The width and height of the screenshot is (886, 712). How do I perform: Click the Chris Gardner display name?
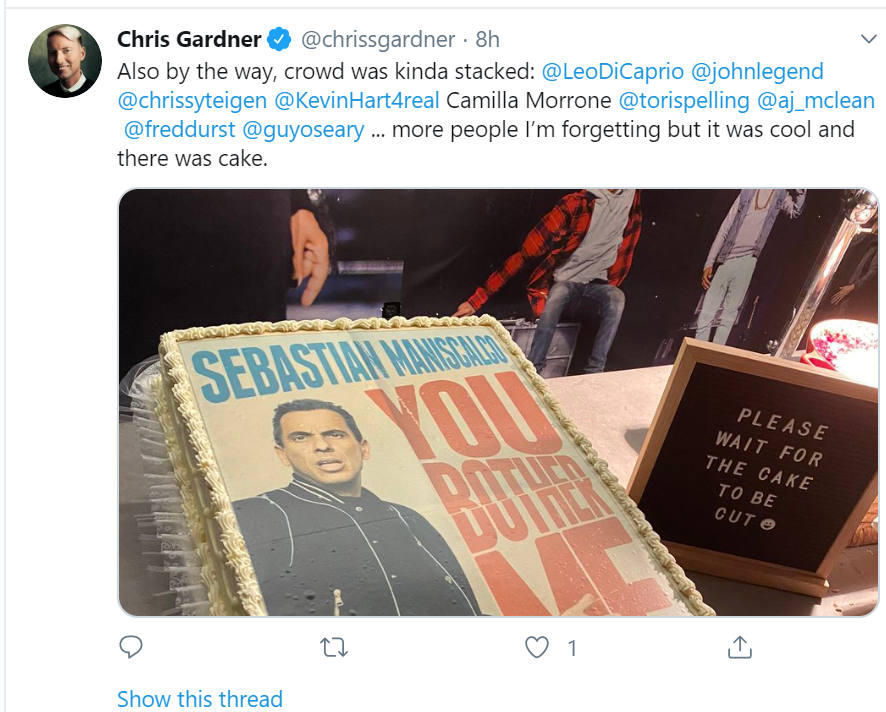coord(189,40)
